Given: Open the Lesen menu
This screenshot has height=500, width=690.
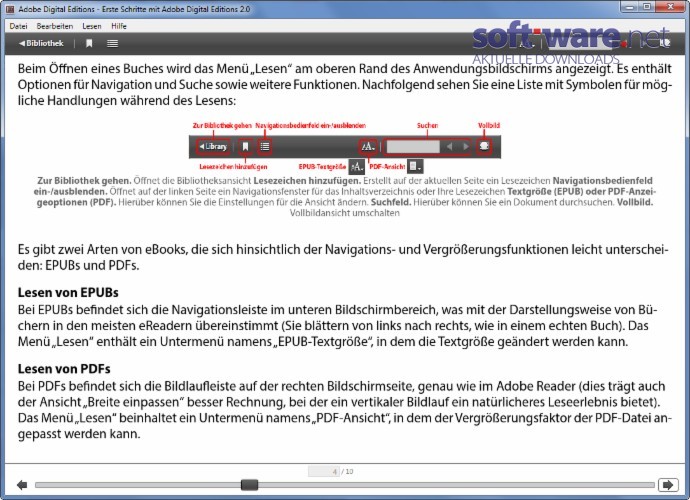Looking at the screenshot, I should point(92,26).
